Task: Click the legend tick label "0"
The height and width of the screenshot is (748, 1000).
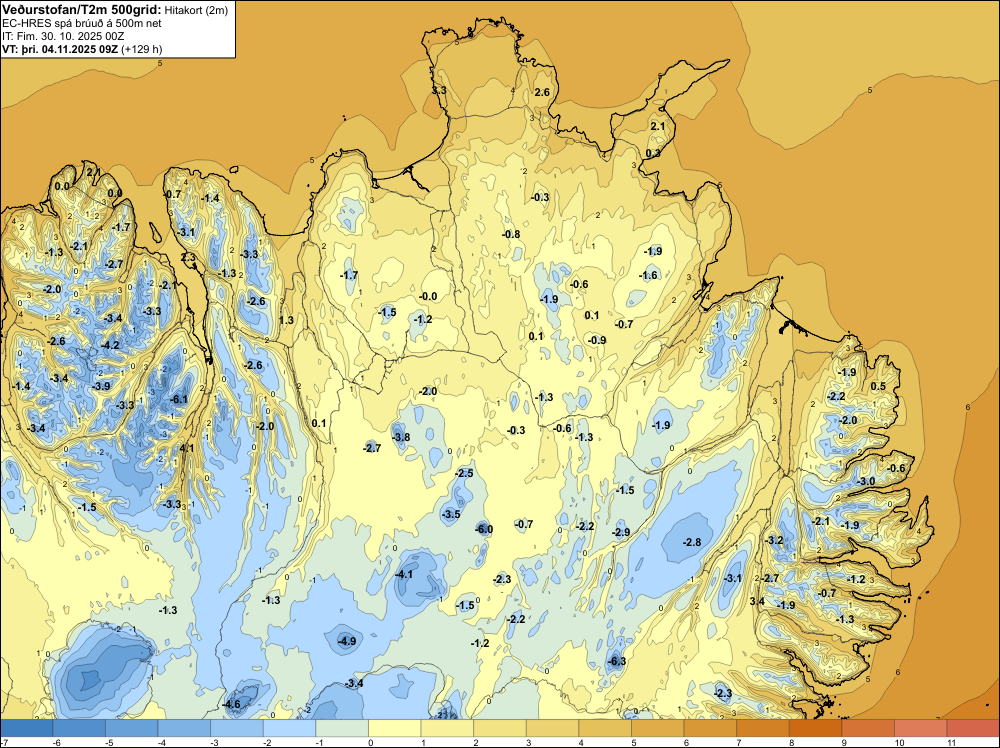Action: pyautogui.click(x=369, y=742)
